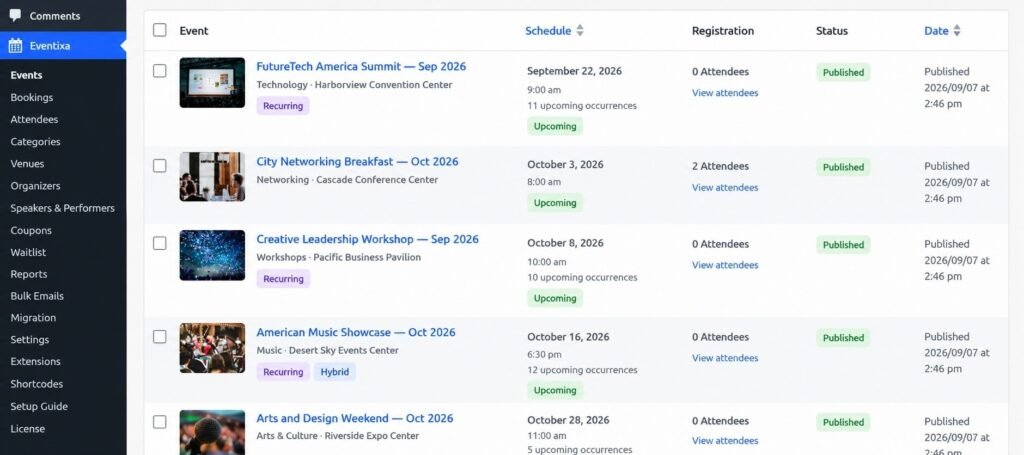
Task: Go to the Events submenu
Action: coord(26,75)
